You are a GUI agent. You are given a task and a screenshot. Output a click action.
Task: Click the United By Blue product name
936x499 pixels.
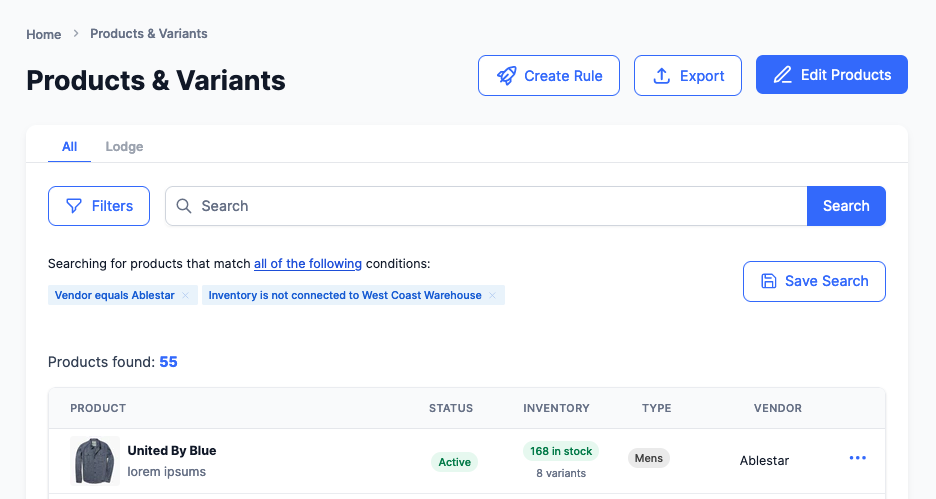(172, 451)
